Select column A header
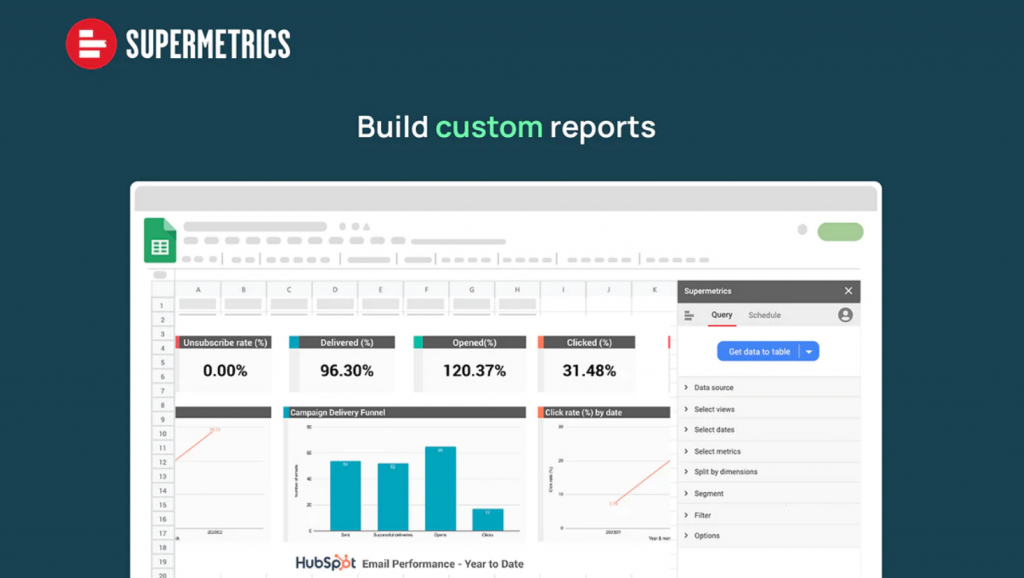The image size is (1024, 578). 198,289
